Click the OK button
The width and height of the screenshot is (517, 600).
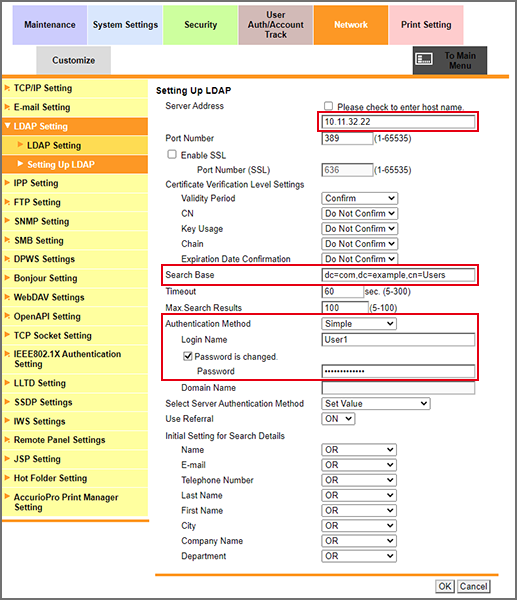click(445, 587)
